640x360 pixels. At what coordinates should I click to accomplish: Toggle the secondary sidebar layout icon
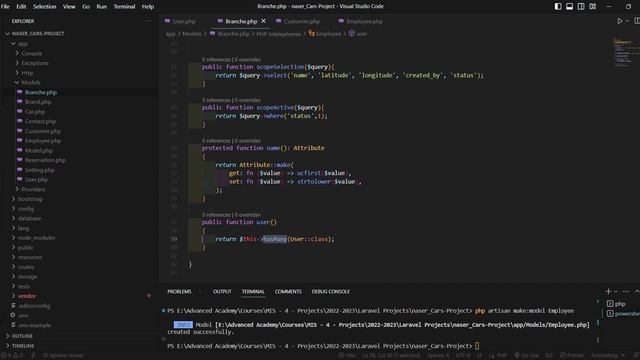point(581,7)
